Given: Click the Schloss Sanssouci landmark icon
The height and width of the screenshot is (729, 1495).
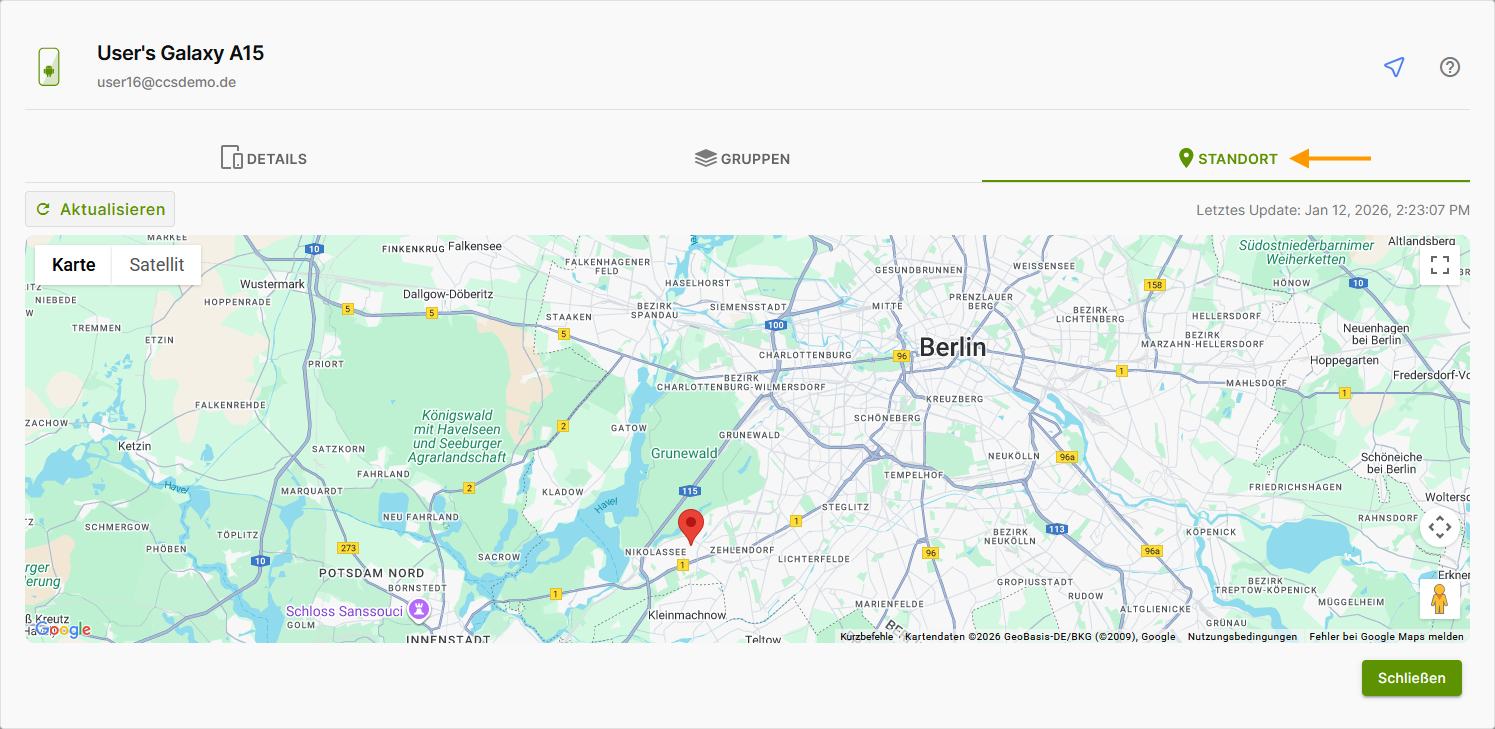Looking at the screenshot, I should coord(419,609).
